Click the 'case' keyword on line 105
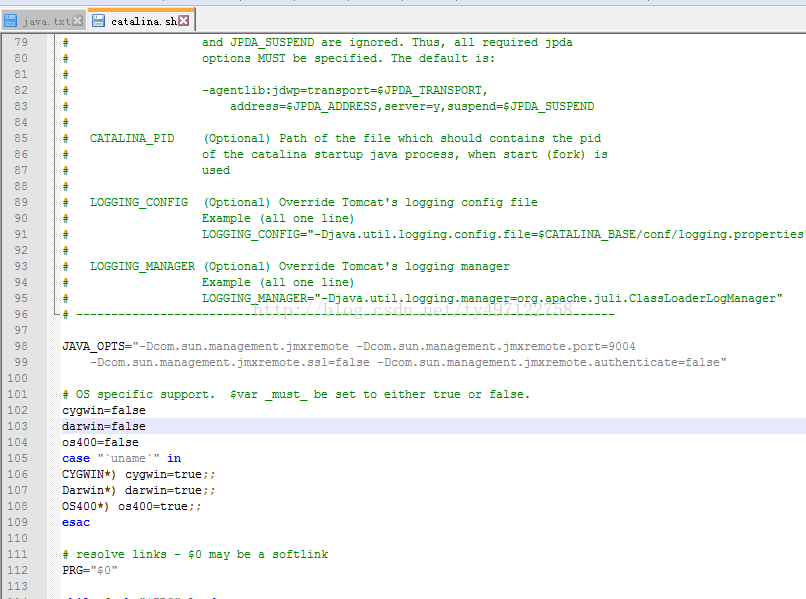Screen dimensions: 806x599 [x=76, y=458]
